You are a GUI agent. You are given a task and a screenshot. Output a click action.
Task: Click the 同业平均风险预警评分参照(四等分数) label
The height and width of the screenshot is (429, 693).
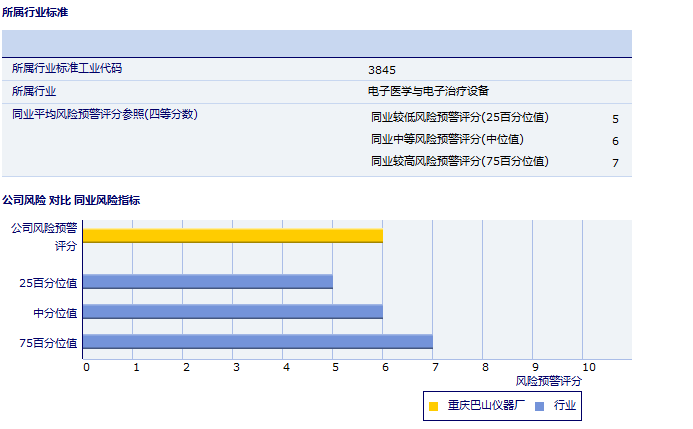click(105, 114)
